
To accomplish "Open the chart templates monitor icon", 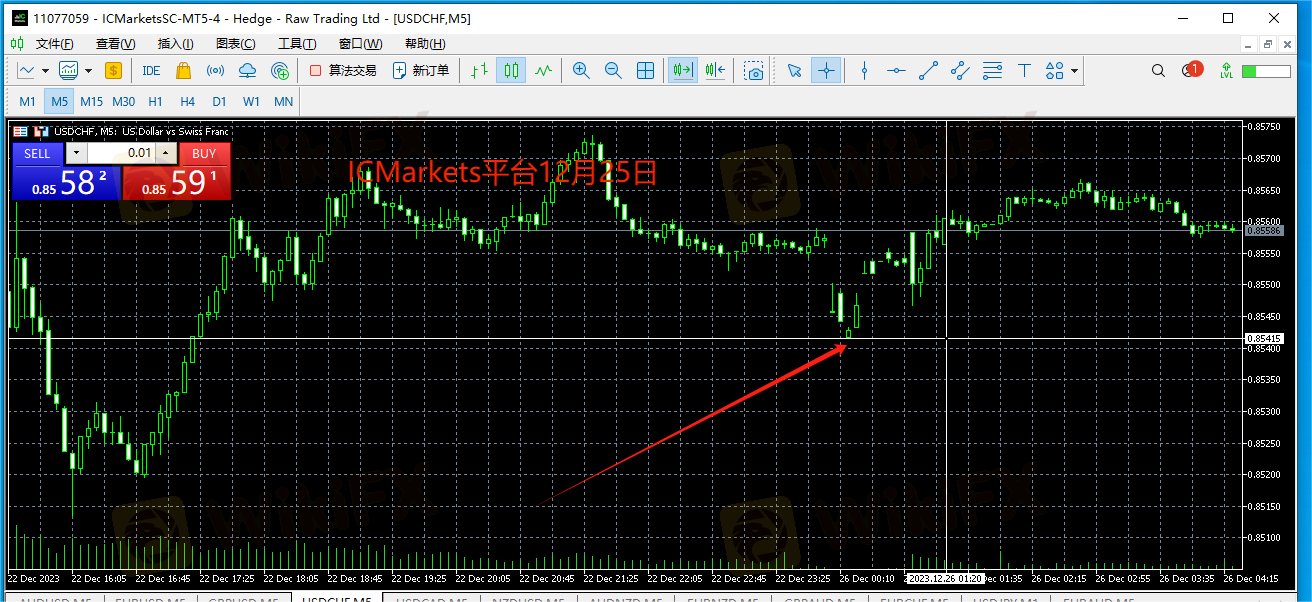I will [x=69, y=70].
